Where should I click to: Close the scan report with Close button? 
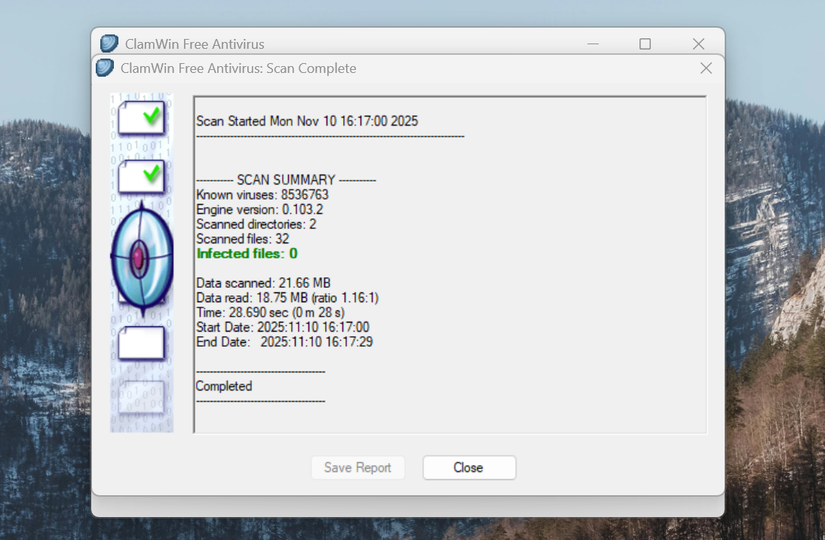(469, 467)
